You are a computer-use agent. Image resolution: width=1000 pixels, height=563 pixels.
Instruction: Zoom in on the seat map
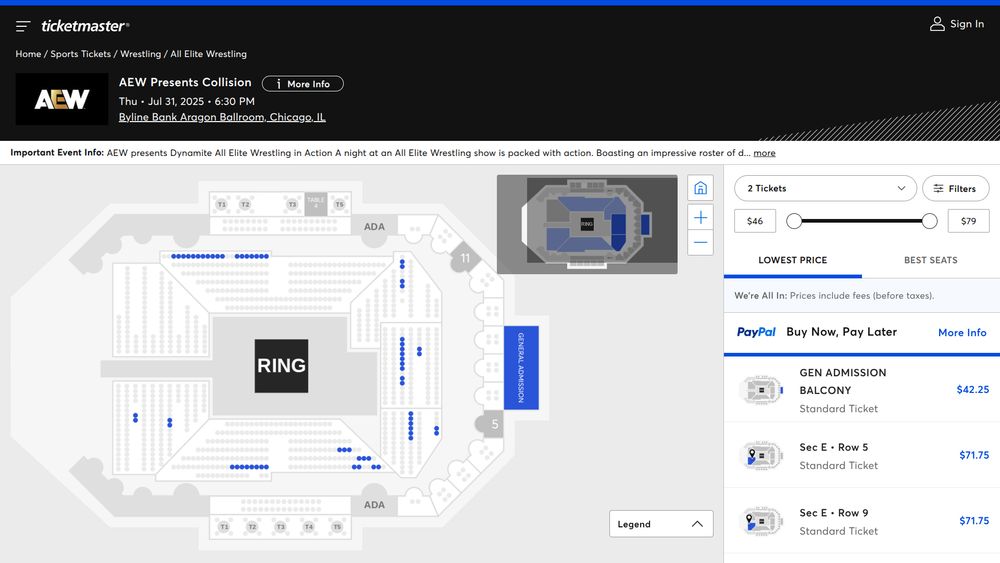(x=700, y=217)
